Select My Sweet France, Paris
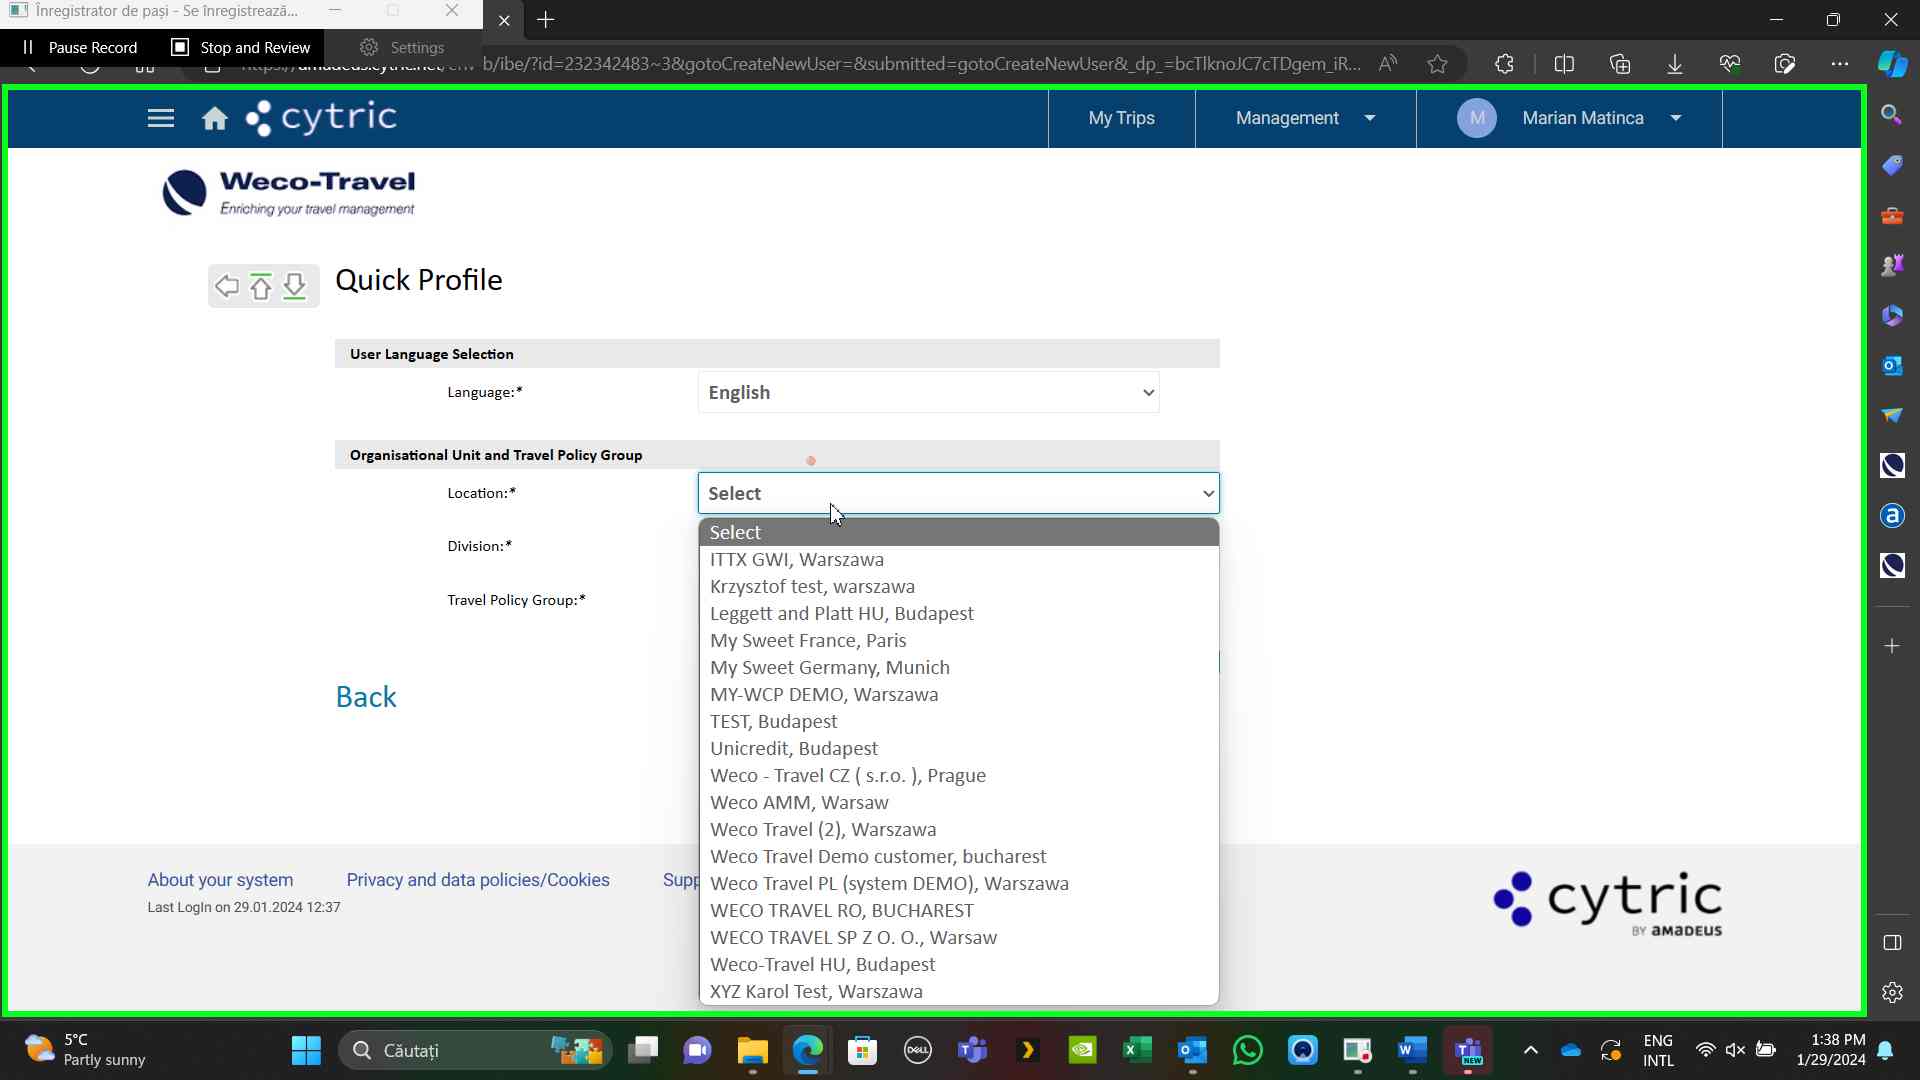The height and width of the screenshot is (1080, 1920). click(x=959, y=640)
